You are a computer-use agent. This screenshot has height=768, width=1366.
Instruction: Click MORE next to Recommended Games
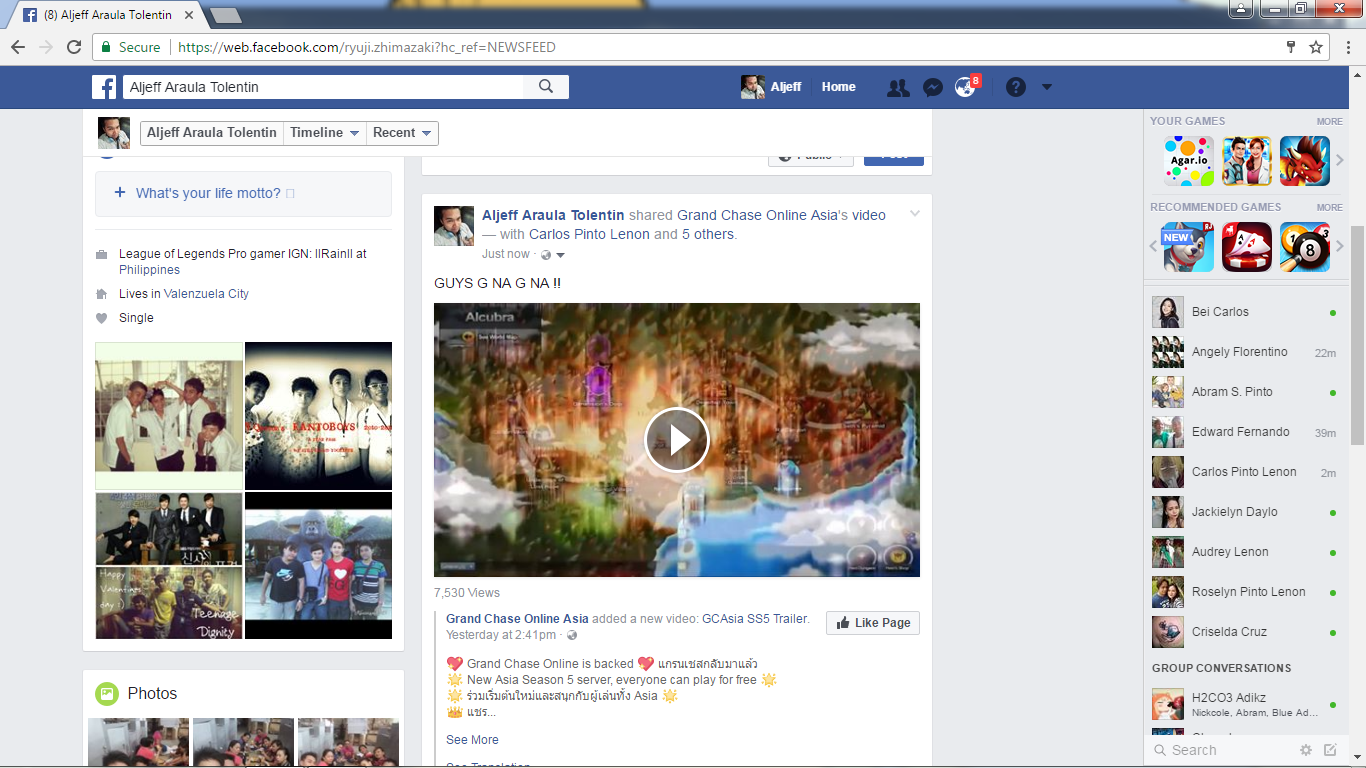[1329, 208]
